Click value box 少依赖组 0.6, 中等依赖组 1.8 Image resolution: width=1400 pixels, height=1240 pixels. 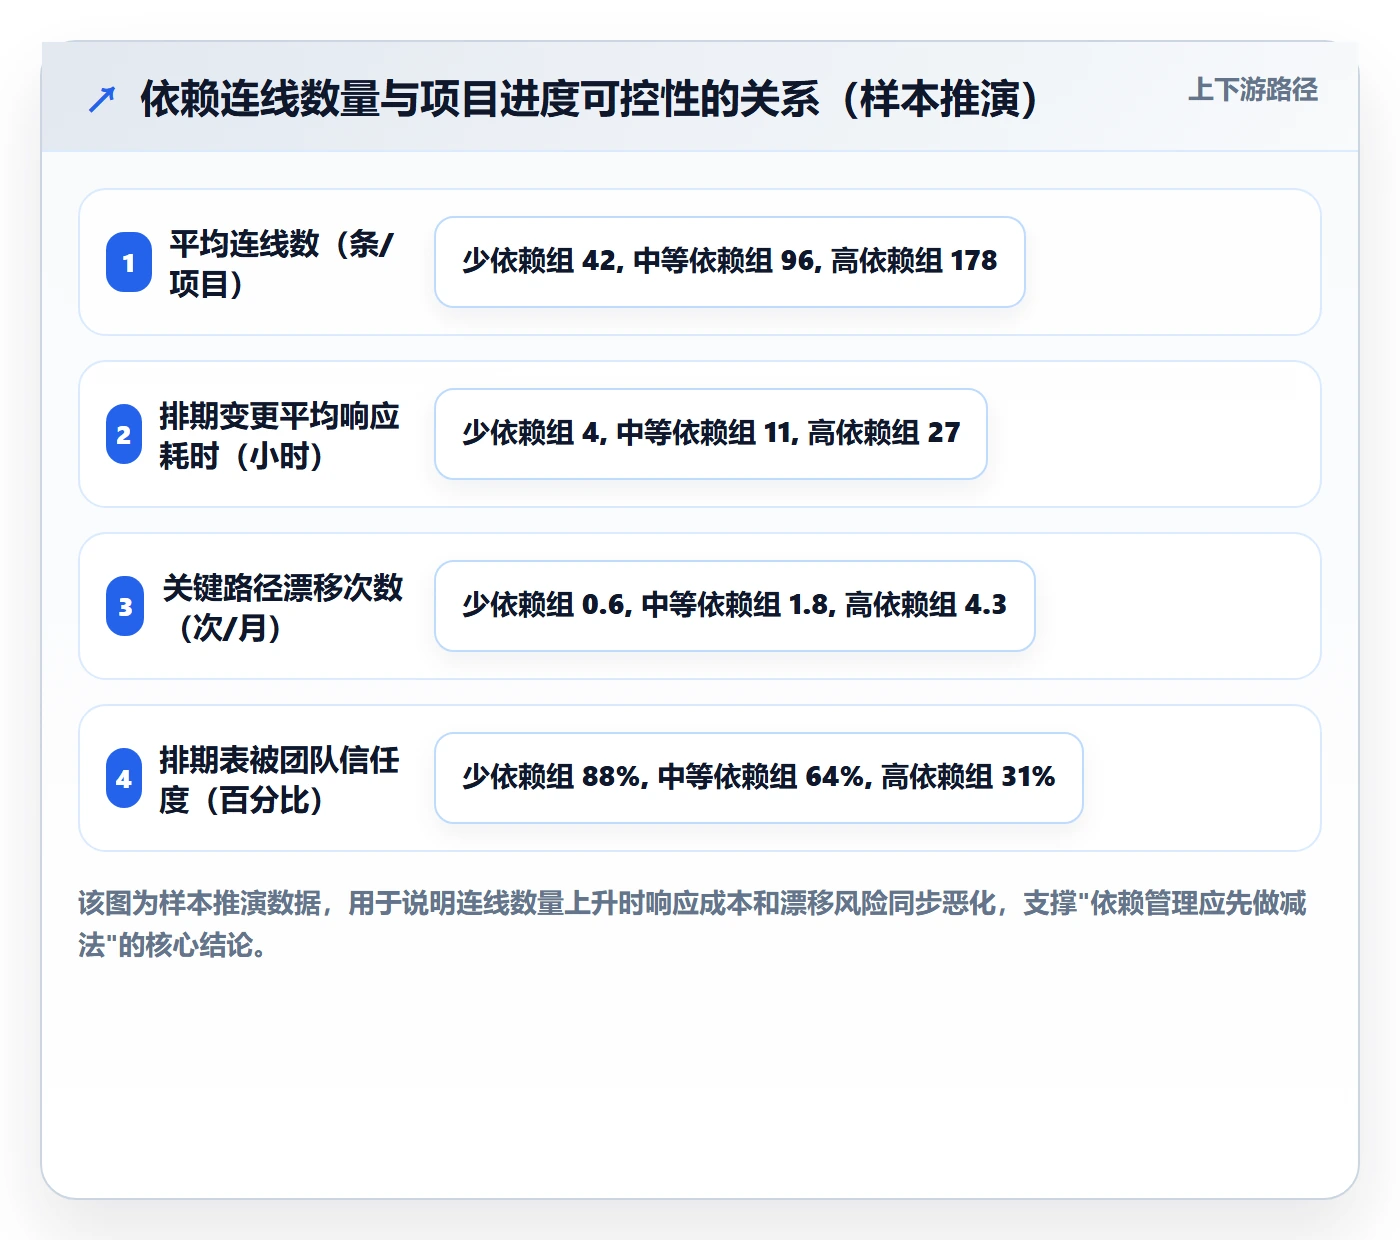[735, 606]
